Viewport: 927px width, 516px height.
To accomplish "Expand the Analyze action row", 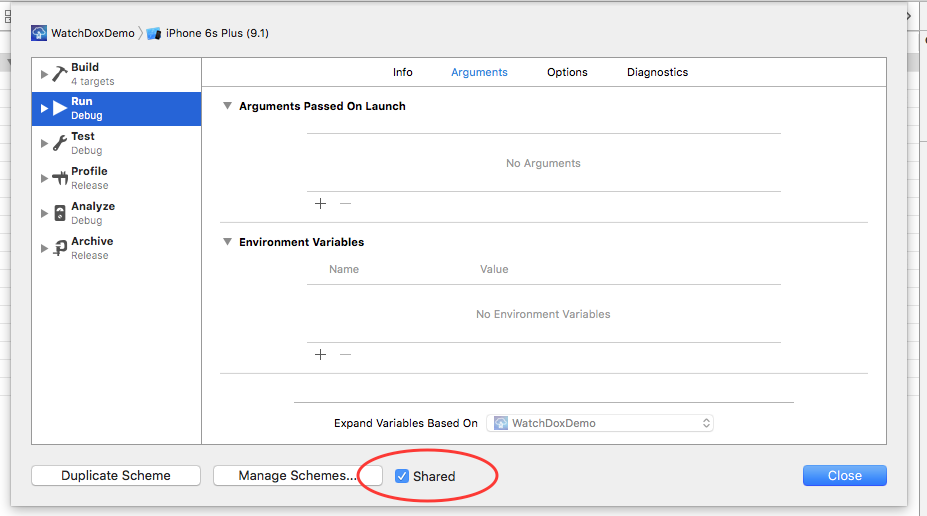I will (44, 213).
